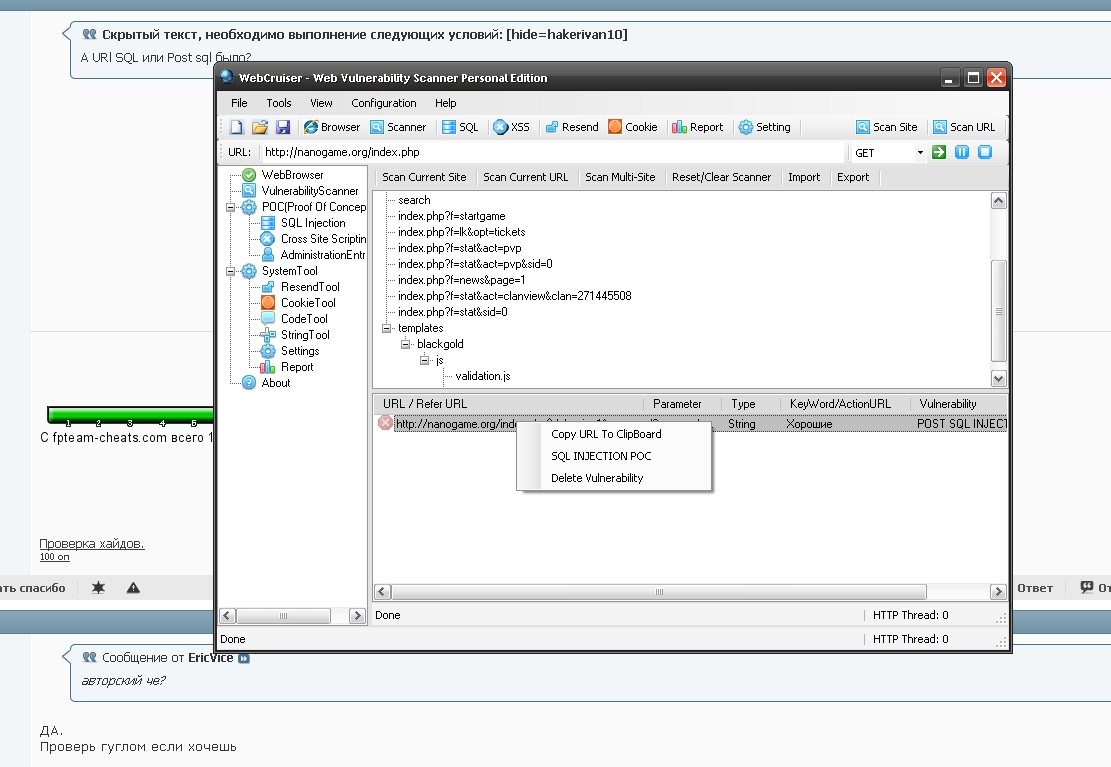Open the Cookie tool from toolbar

632,127
